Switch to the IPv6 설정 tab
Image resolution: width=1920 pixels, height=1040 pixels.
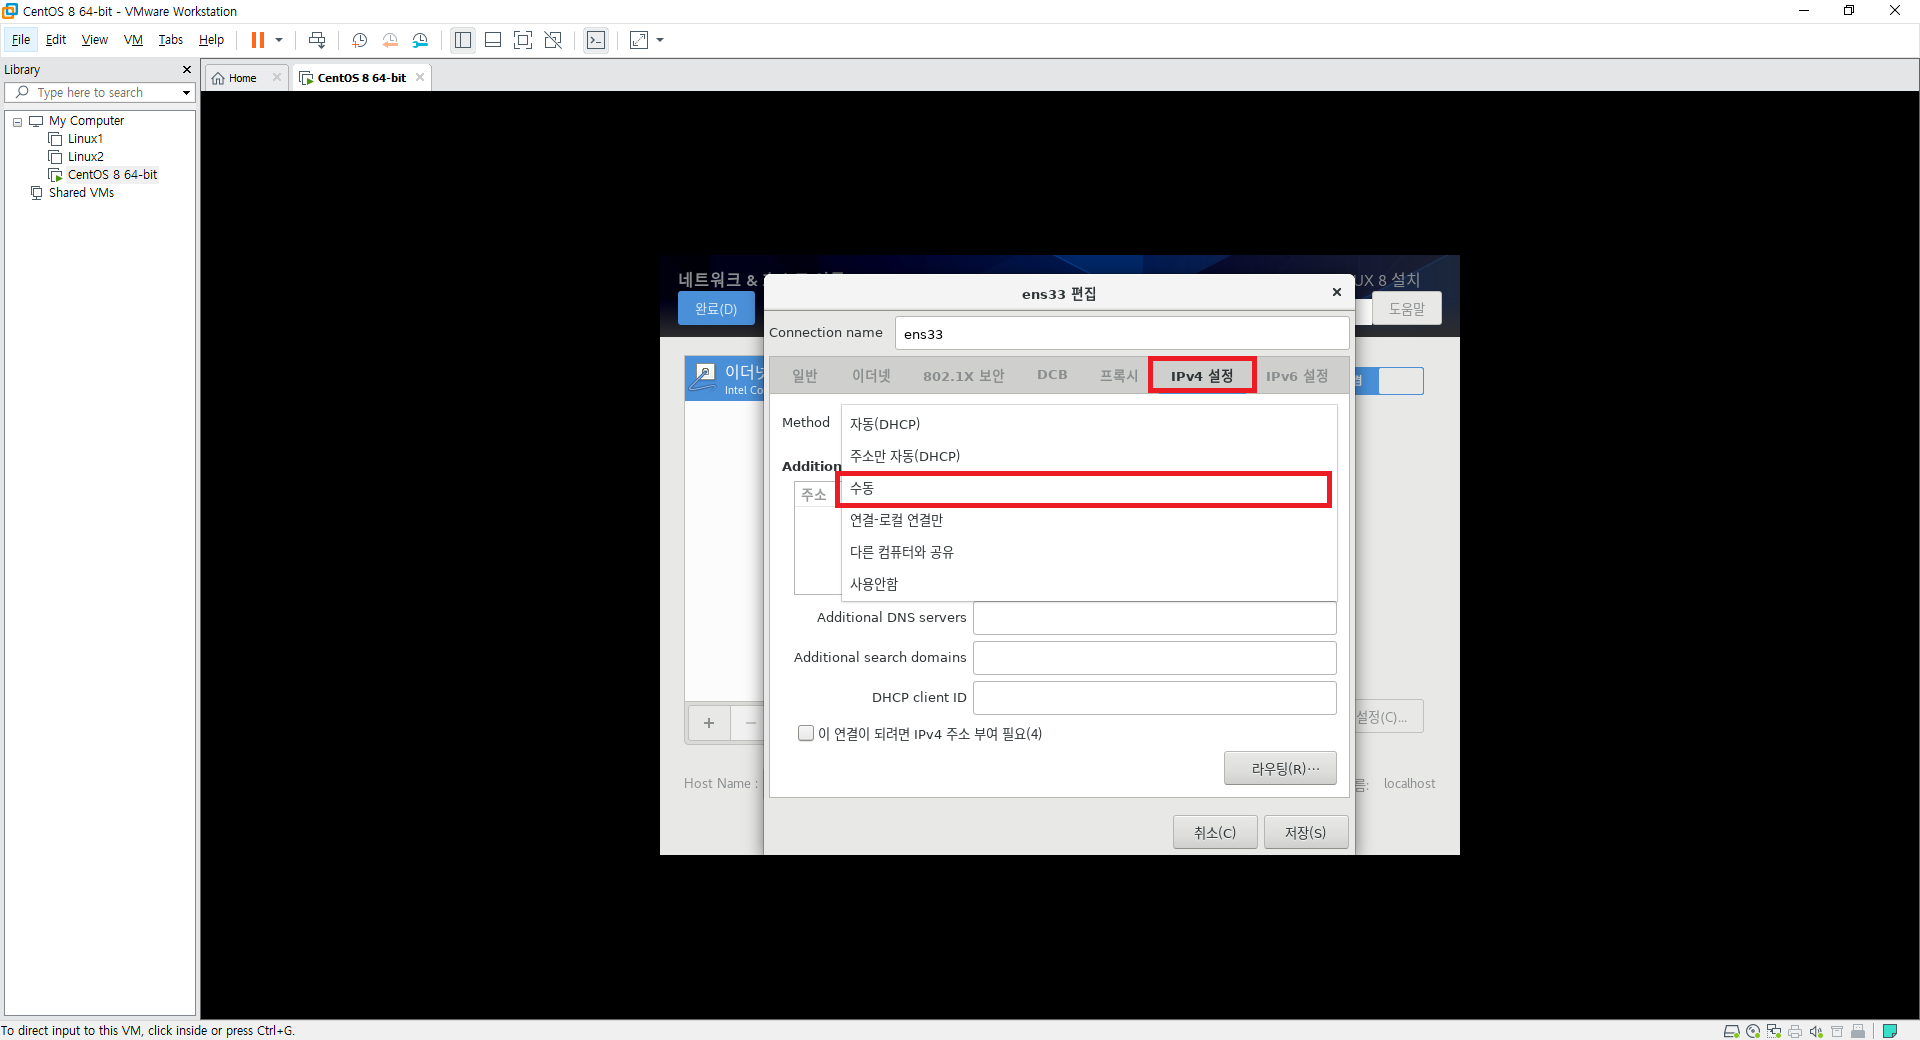click(1297, 375)
